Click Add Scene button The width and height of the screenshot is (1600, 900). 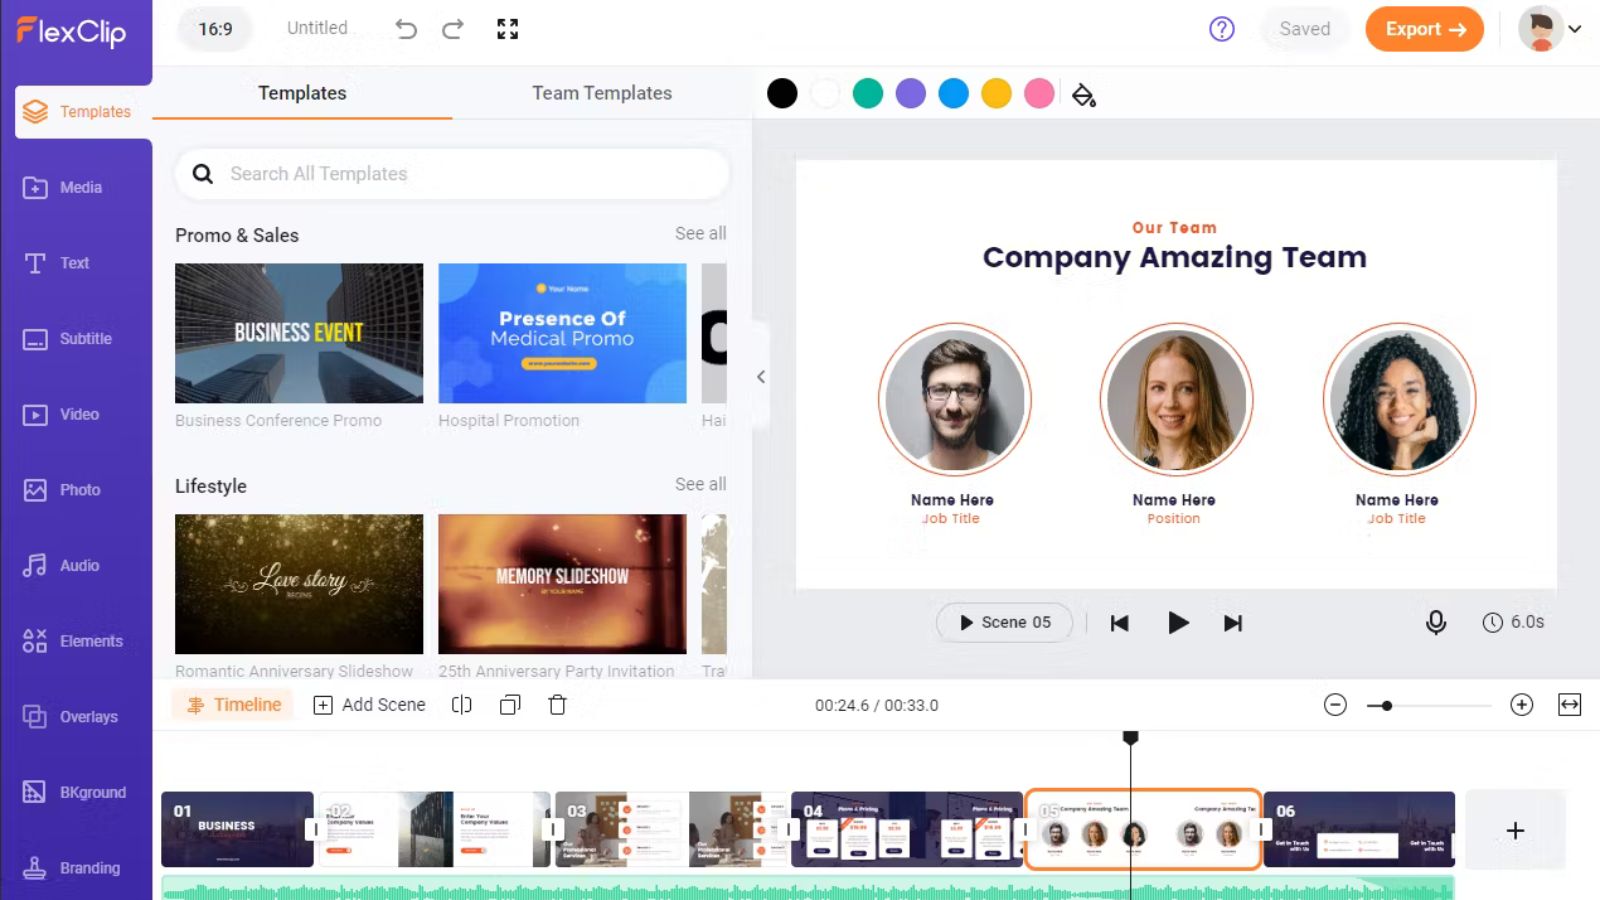pos(369,705)
